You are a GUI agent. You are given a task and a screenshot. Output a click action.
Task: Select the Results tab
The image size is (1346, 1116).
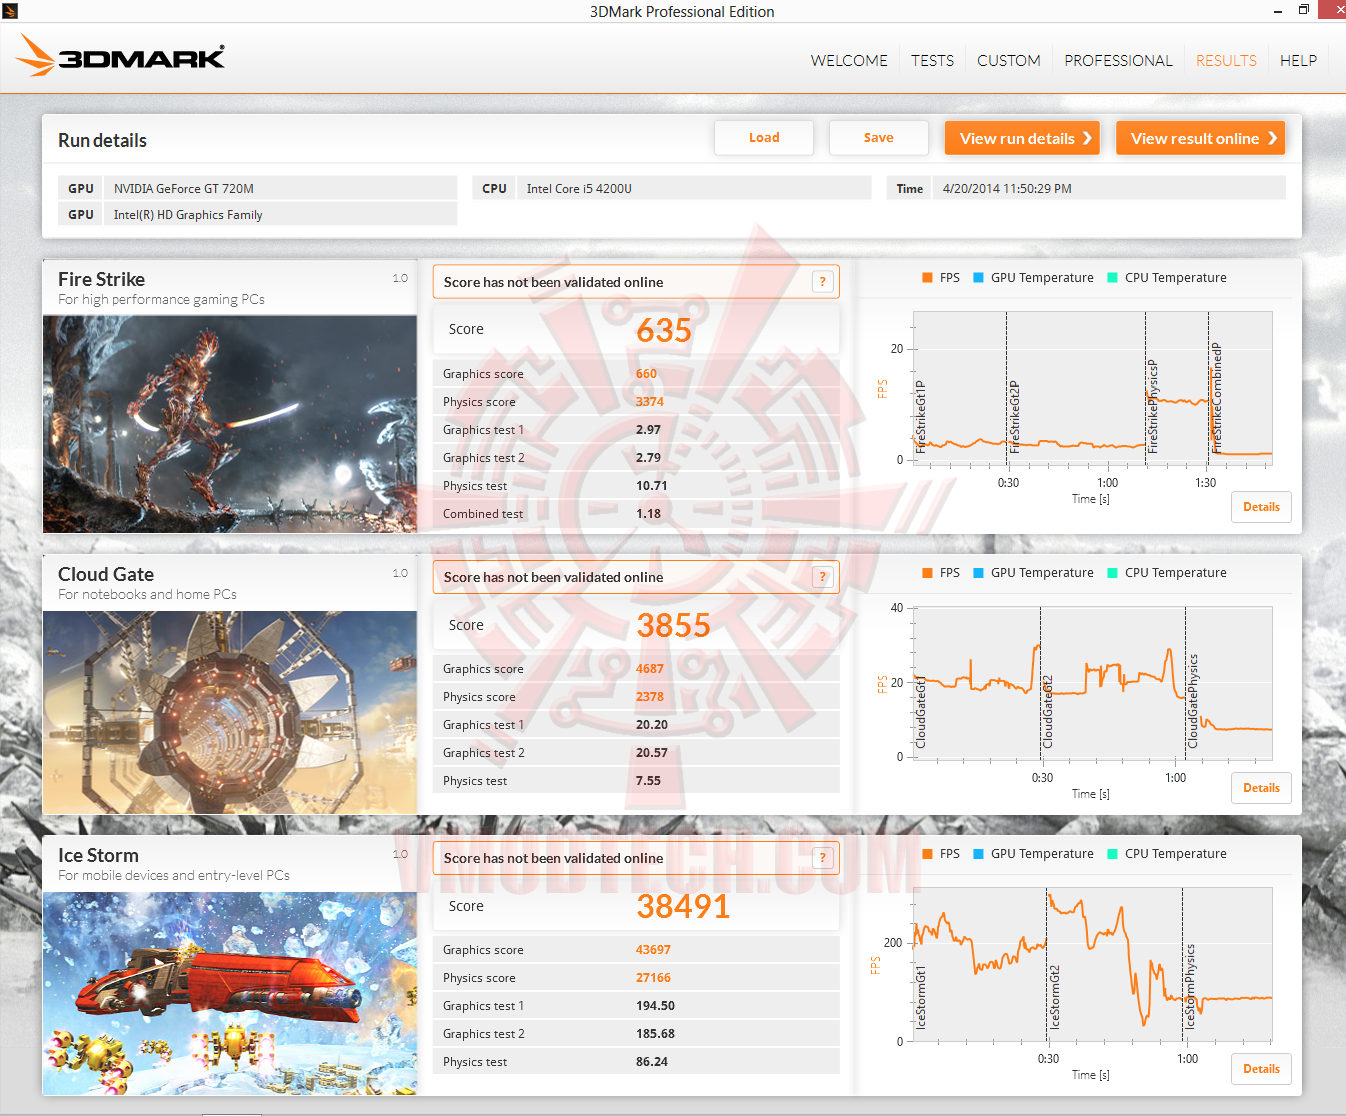coord(1226,61)
